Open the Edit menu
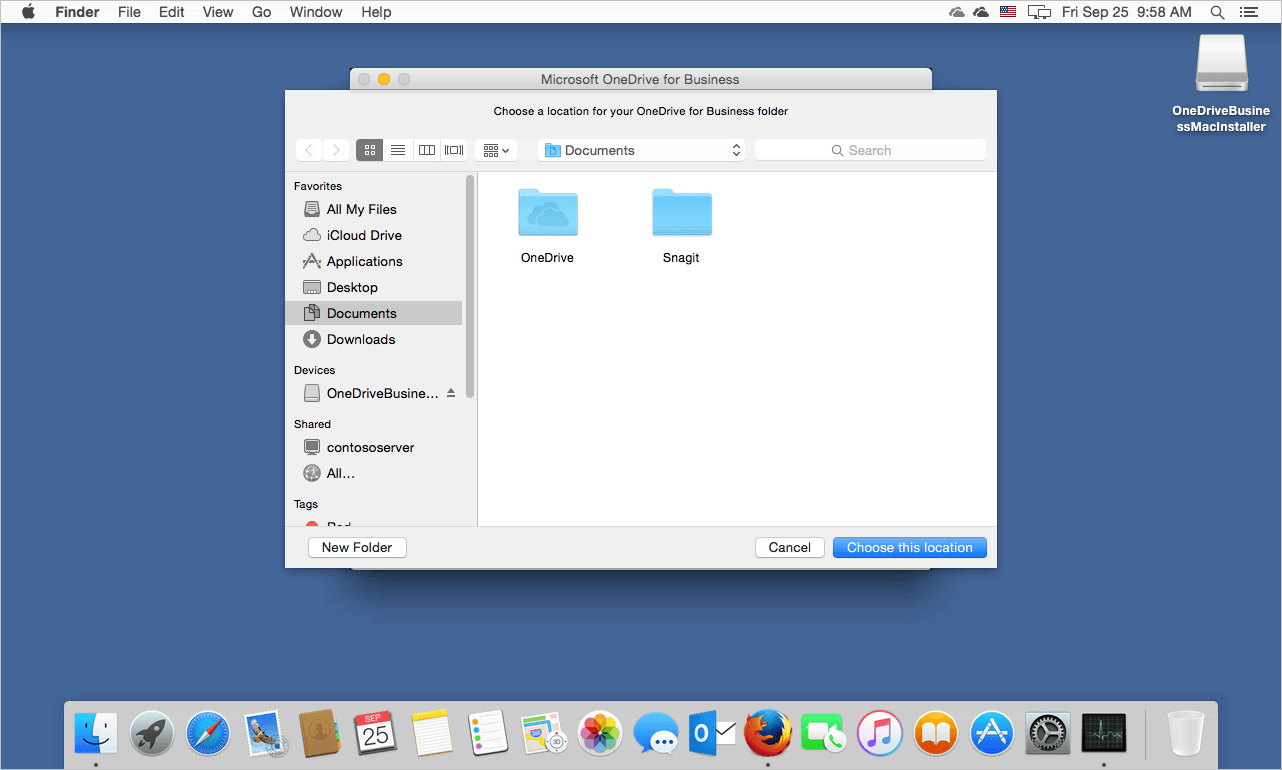Screen dimensions: 1282x770 point(172,12)
